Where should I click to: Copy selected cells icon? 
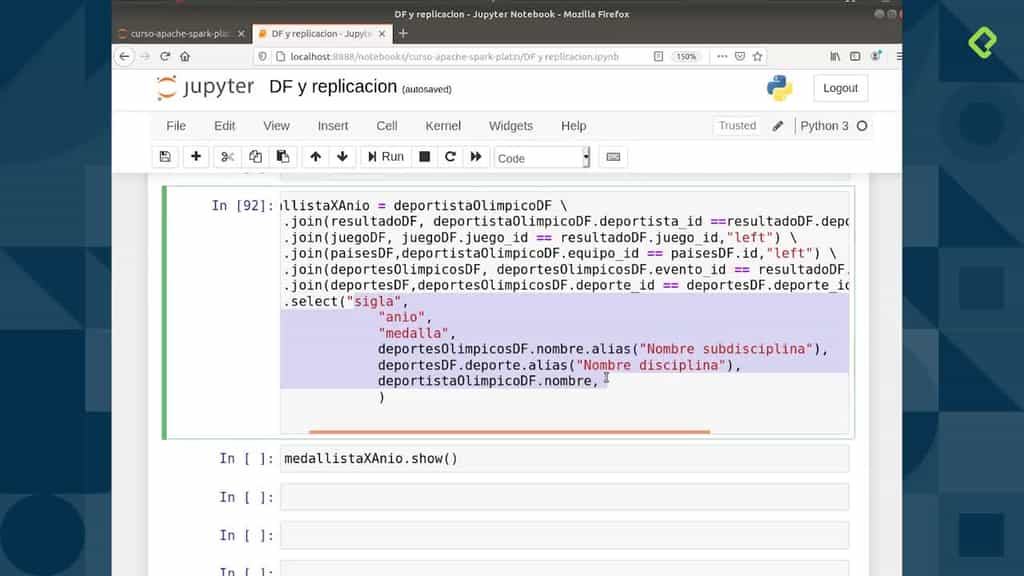click(x=255, y=157)
